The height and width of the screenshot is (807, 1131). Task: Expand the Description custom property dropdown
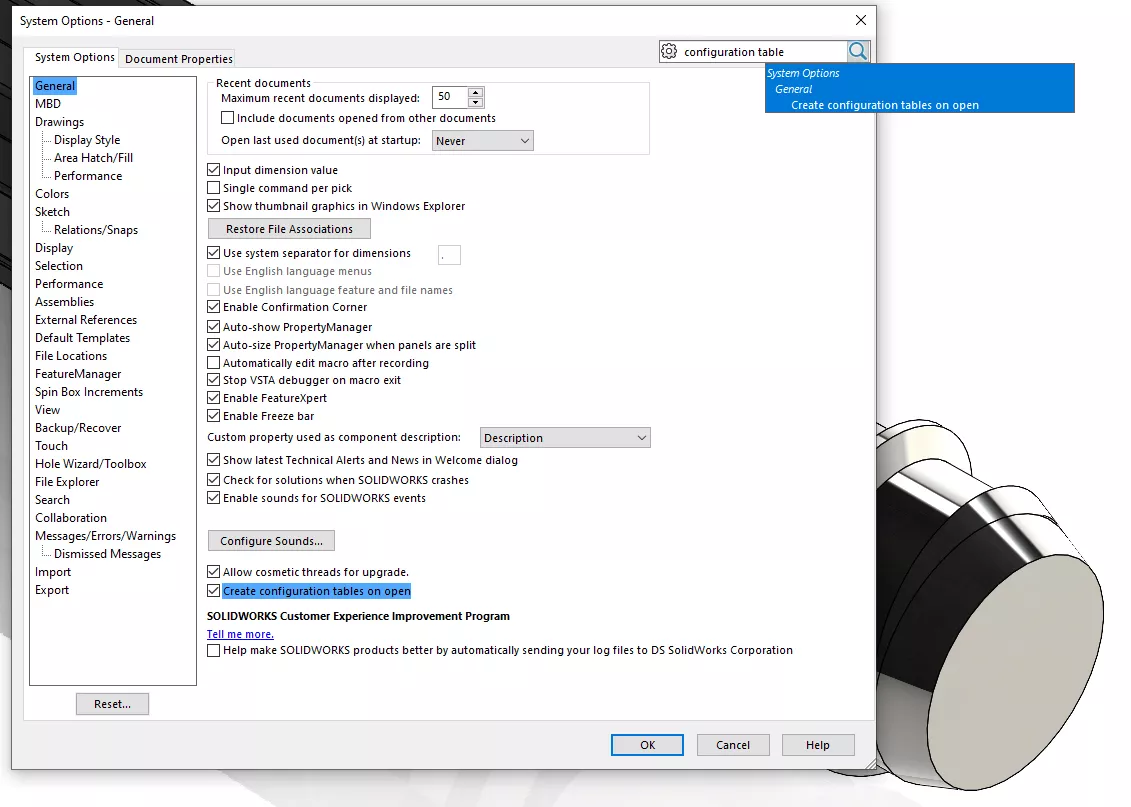565,438
